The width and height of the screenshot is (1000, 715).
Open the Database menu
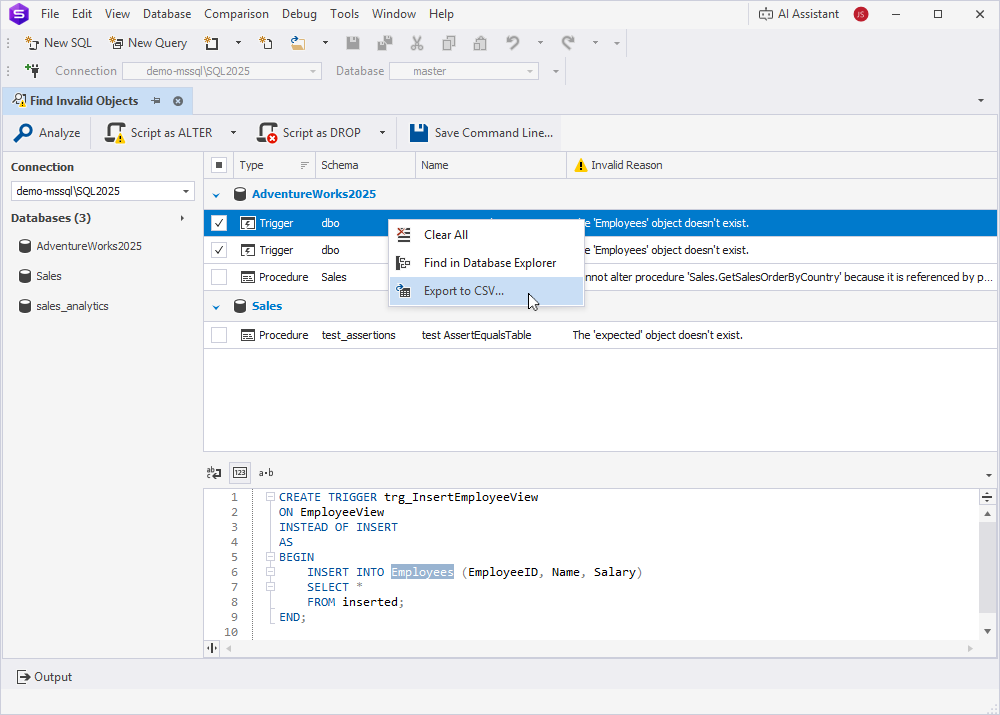(x=166, y=14)
